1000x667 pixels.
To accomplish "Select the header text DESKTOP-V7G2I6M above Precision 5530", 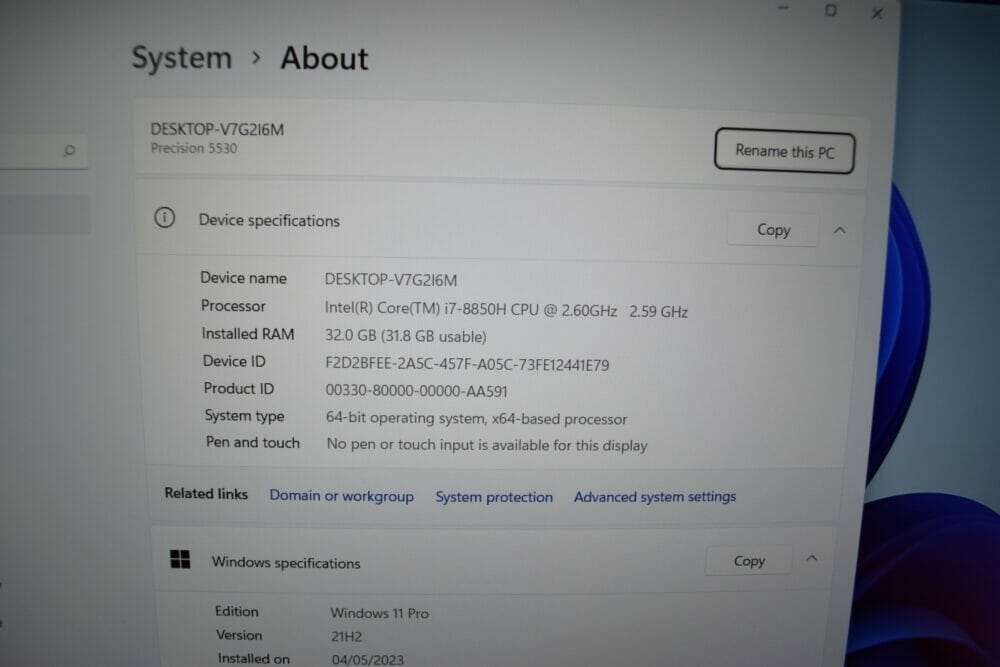I will 217,129.
